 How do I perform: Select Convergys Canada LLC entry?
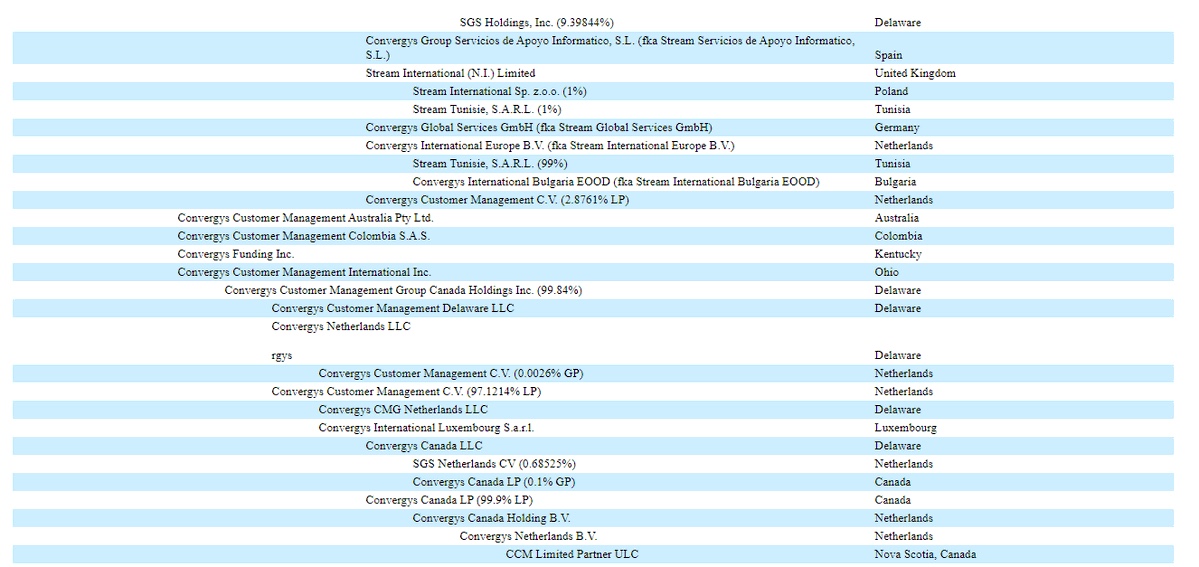point(424,446)
